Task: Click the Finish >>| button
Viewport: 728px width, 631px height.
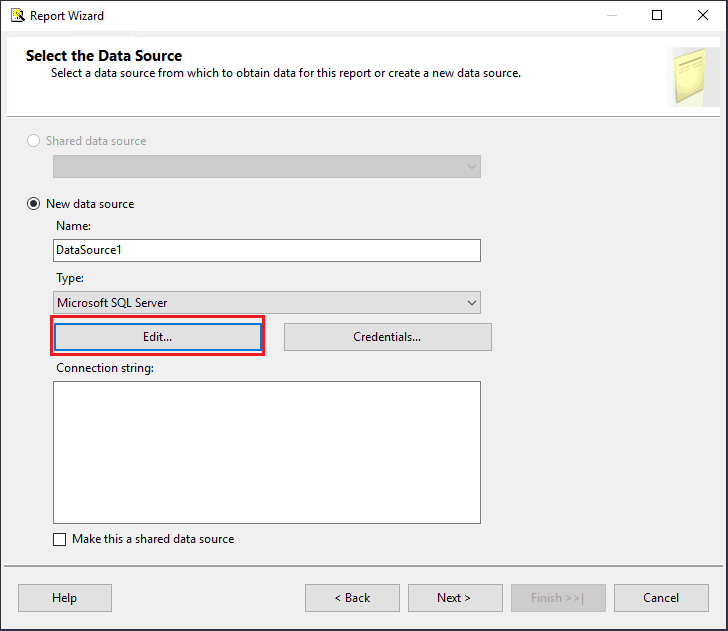Action: coord(558,598)
